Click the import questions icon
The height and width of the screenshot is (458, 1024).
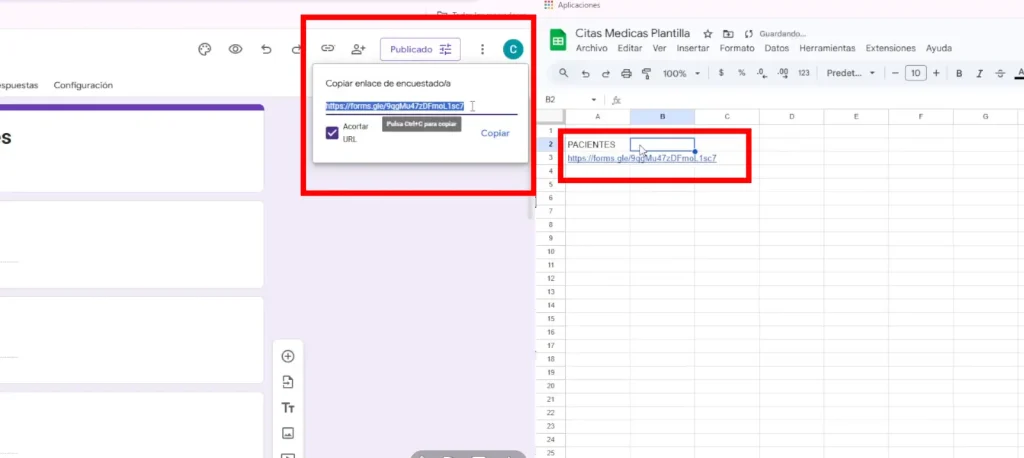click(288, 382)
